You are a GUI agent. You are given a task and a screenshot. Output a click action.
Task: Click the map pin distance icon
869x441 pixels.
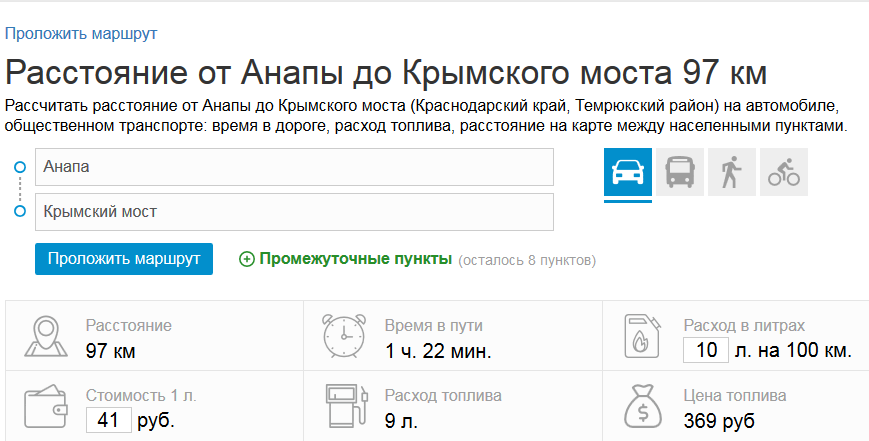[46, 336]
